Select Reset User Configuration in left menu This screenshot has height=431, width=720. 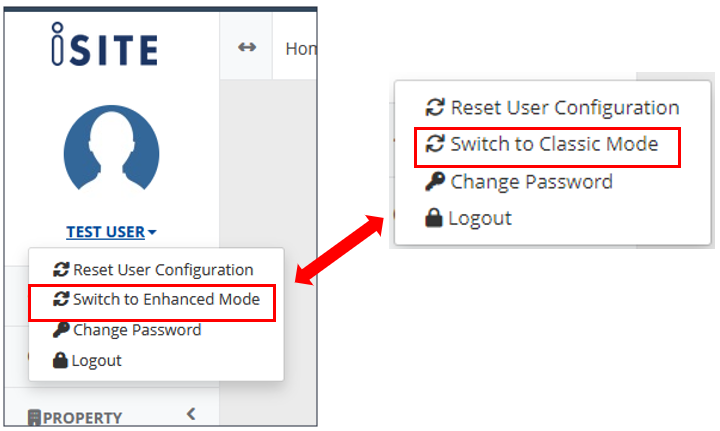coord(153,270)
